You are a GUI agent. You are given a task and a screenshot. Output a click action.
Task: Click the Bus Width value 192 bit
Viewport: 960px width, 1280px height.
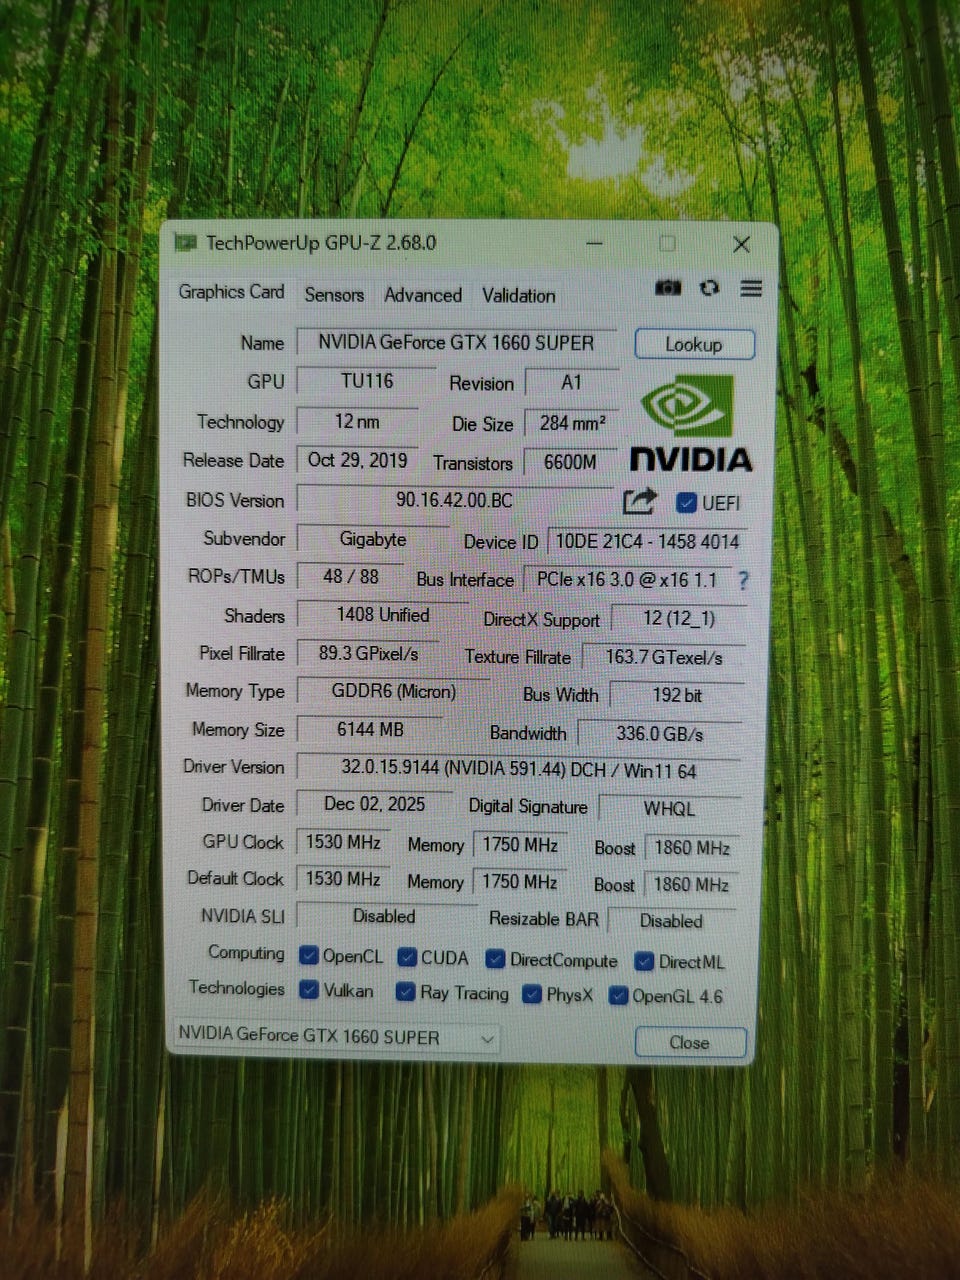677,696
